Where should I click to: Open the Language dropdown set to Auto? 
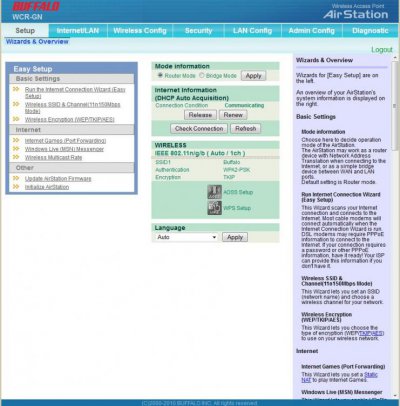[x=186, y=237]
